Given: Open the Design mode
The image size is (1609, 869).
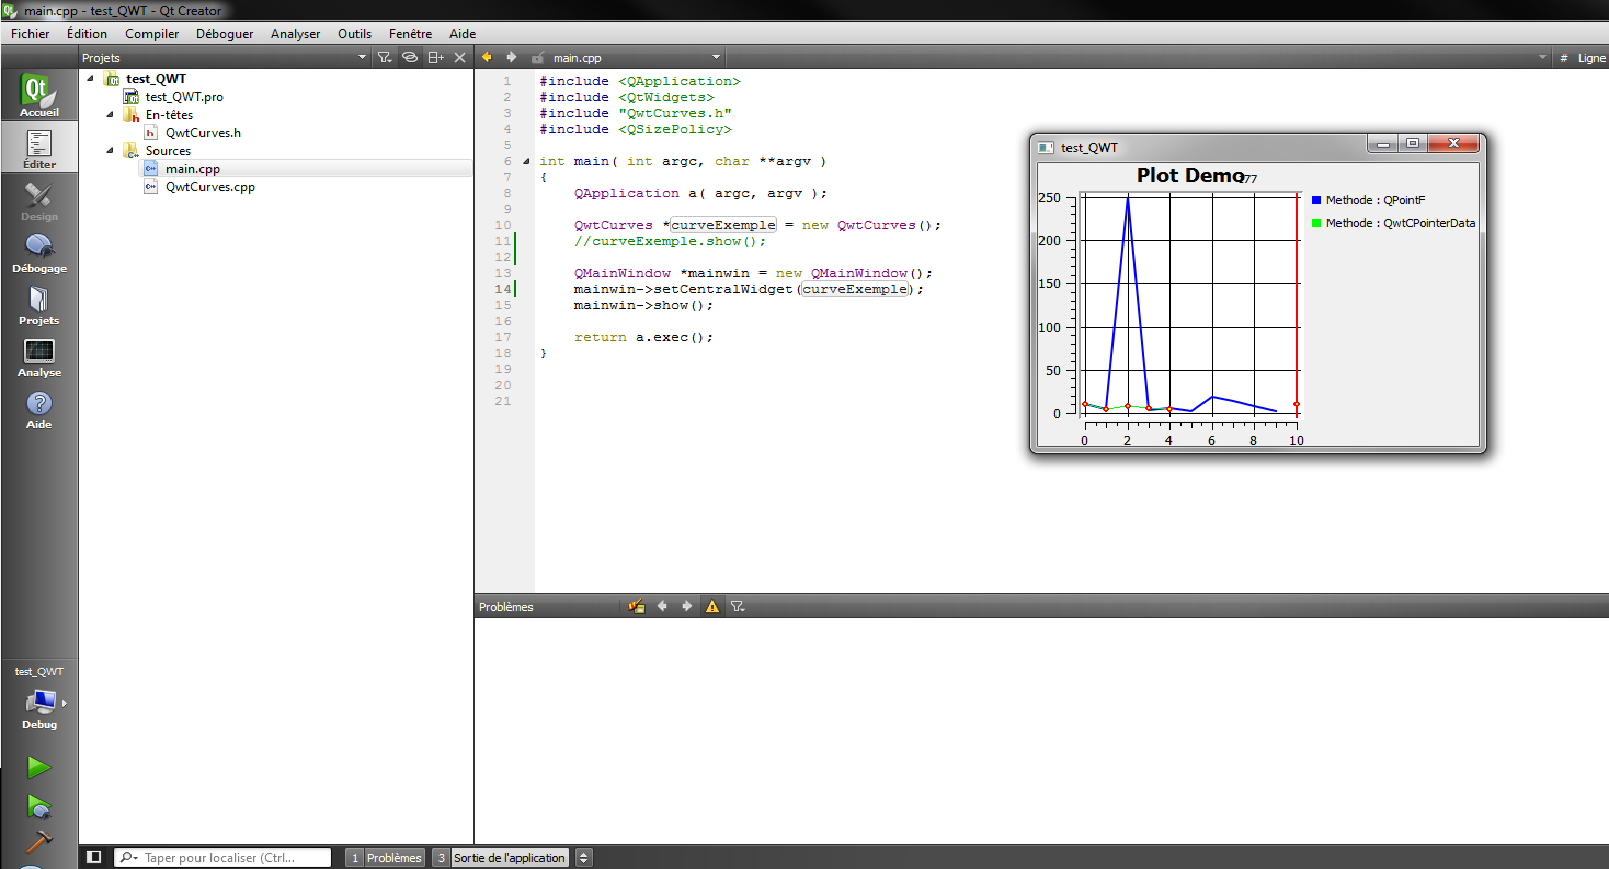Looking at the screenshot, I should point(39,201).
